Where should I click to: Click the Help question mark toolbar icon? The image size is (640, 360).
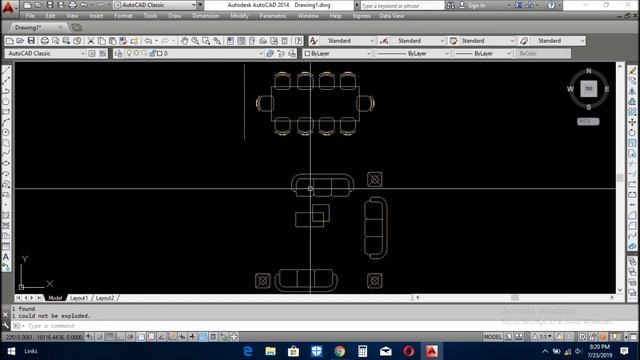pos(299,41)
